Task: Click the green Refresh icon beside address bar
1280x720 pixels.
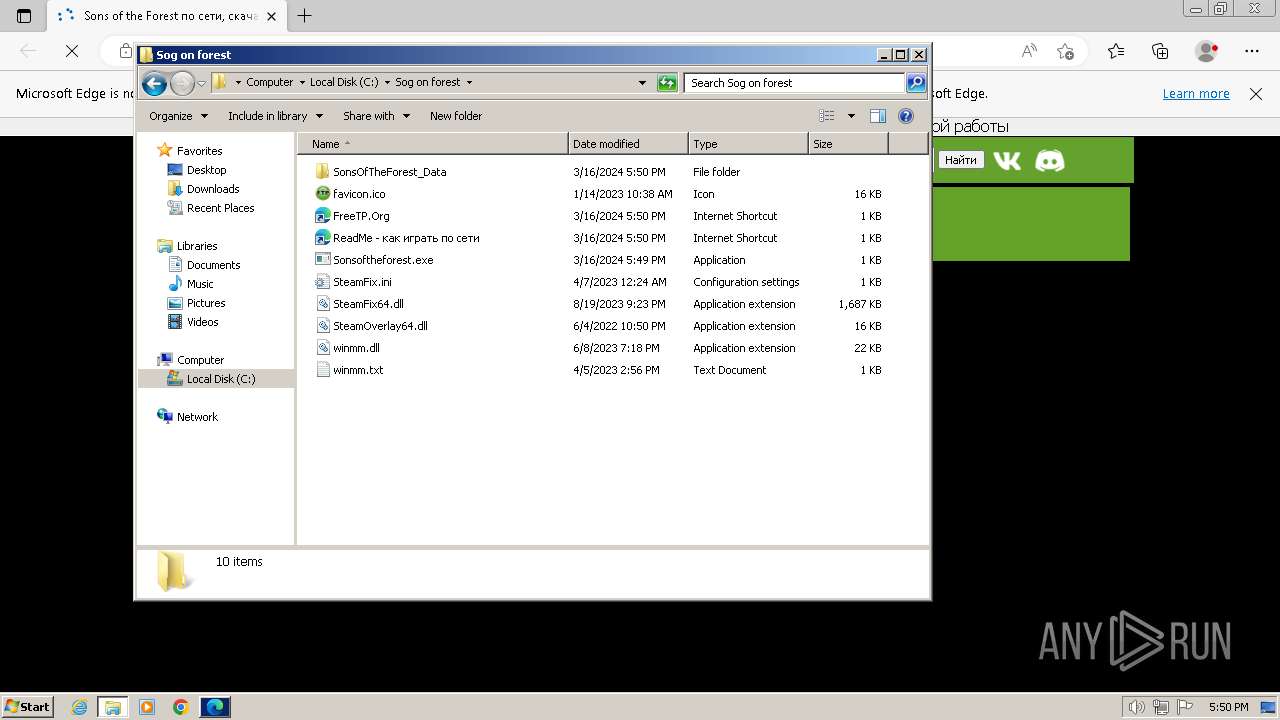Action: point(667,83)
